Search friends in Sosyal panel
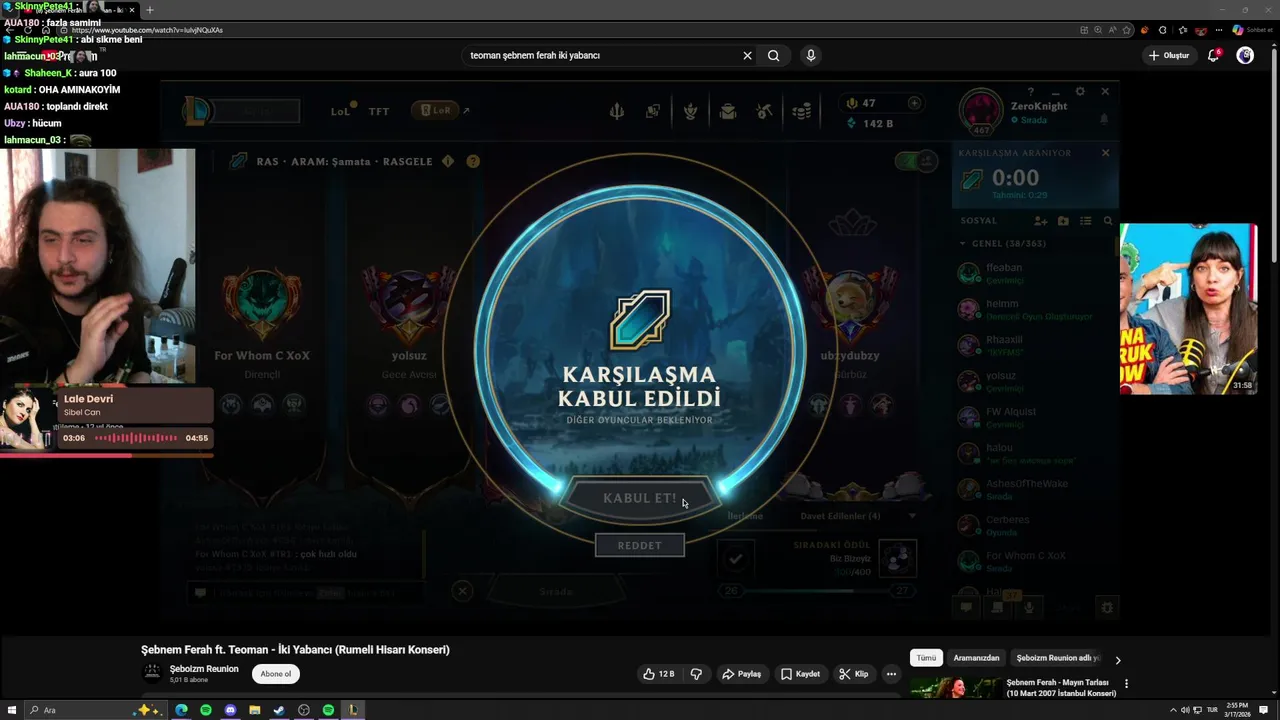The width and height of the screenshot is (1280, 720). [1108, 221]
